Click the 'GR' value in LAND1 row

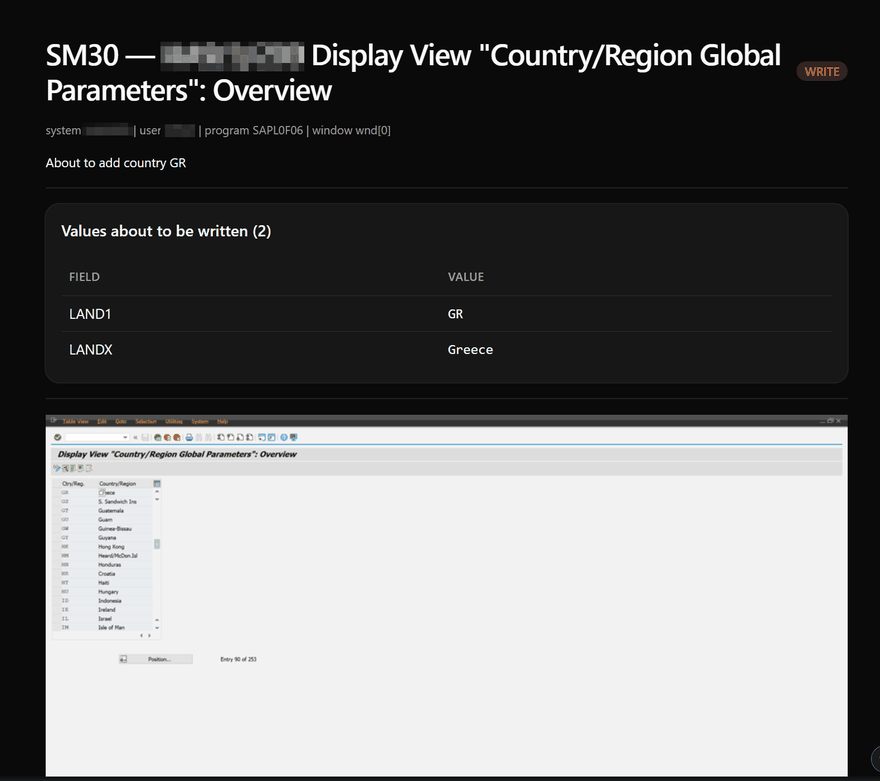click(455, 314)
